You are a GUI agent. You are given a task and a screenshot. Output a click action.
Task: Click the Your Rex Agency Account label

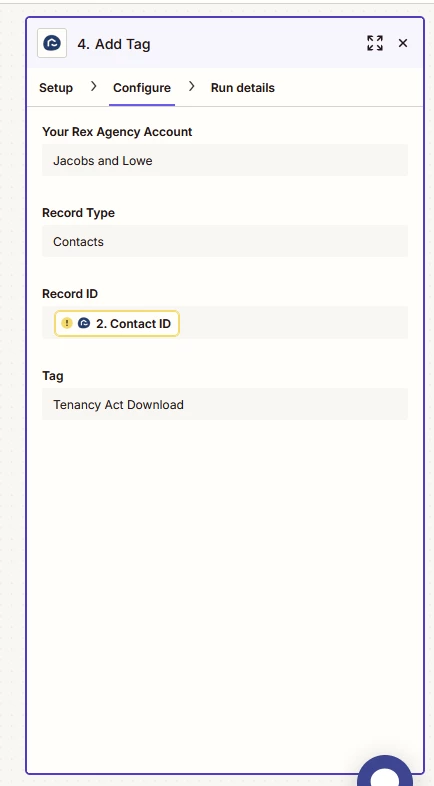pyautogui.click(x=117, y=132)
